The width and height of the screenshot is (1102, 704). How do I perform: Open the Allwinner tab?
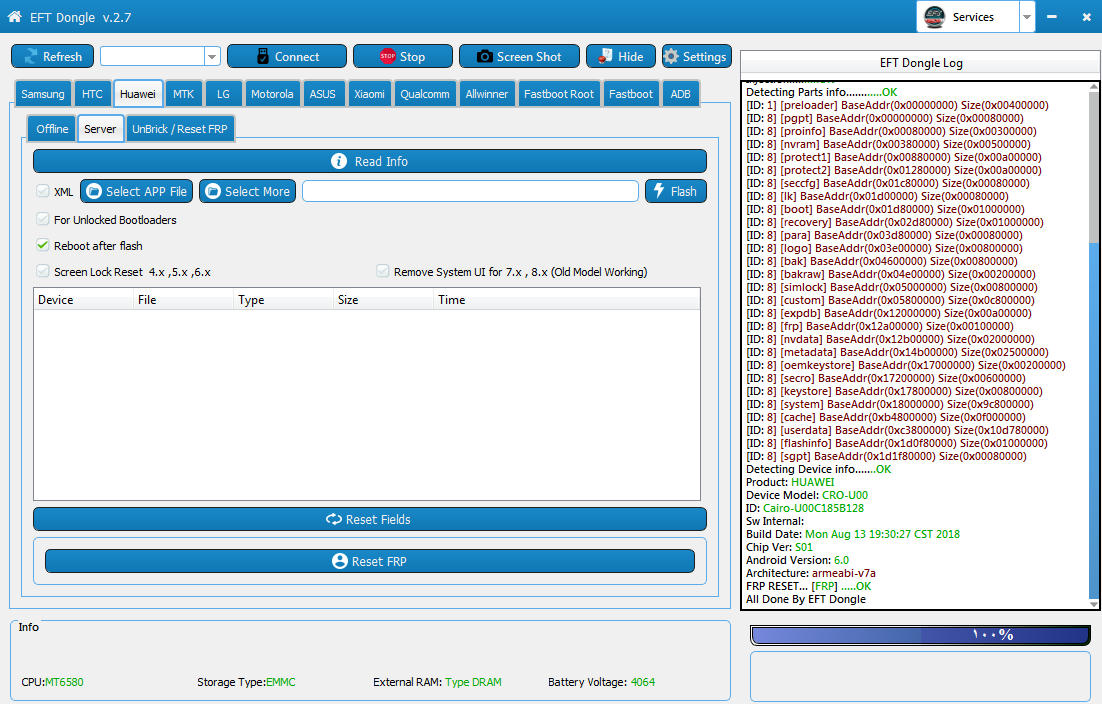tap(487, 94)
